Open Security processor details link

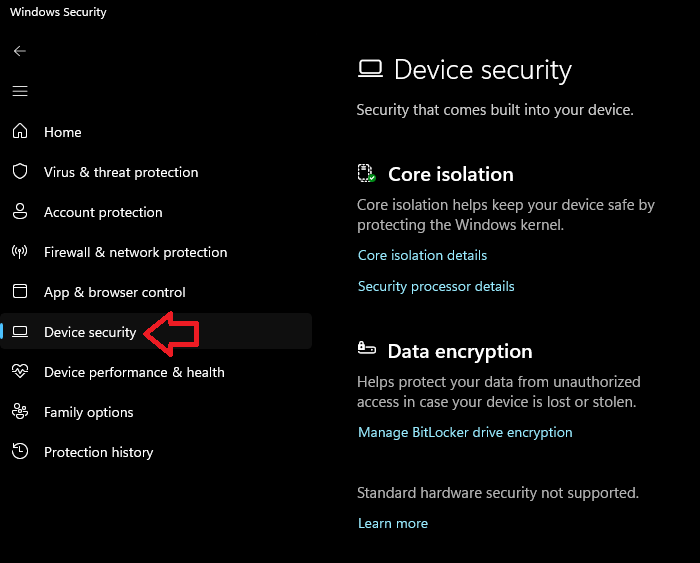point(436,286)
